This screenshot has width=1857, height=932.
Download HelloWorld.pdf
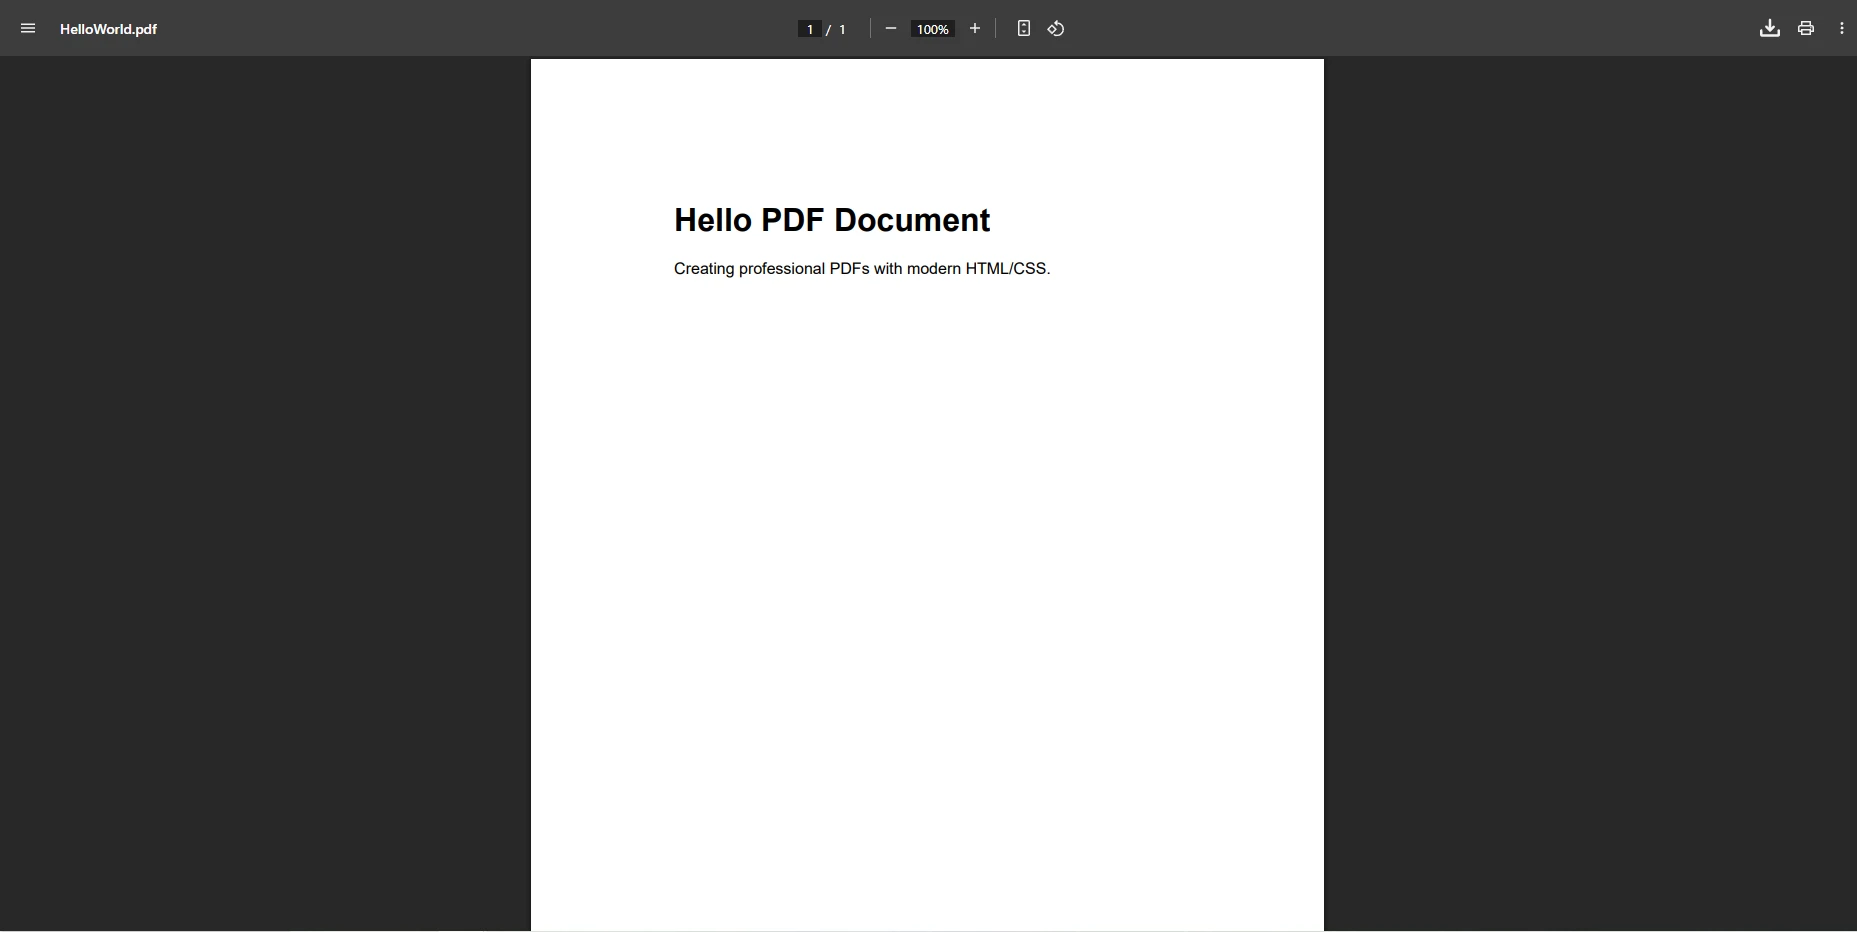coord(1769,28)
